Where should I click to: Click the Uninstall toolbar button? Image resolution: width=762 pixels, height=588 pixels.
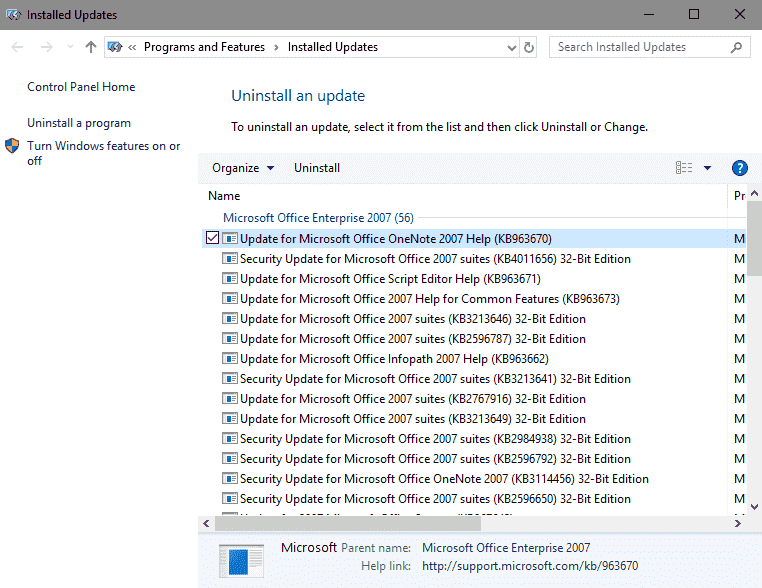(317, 168)
